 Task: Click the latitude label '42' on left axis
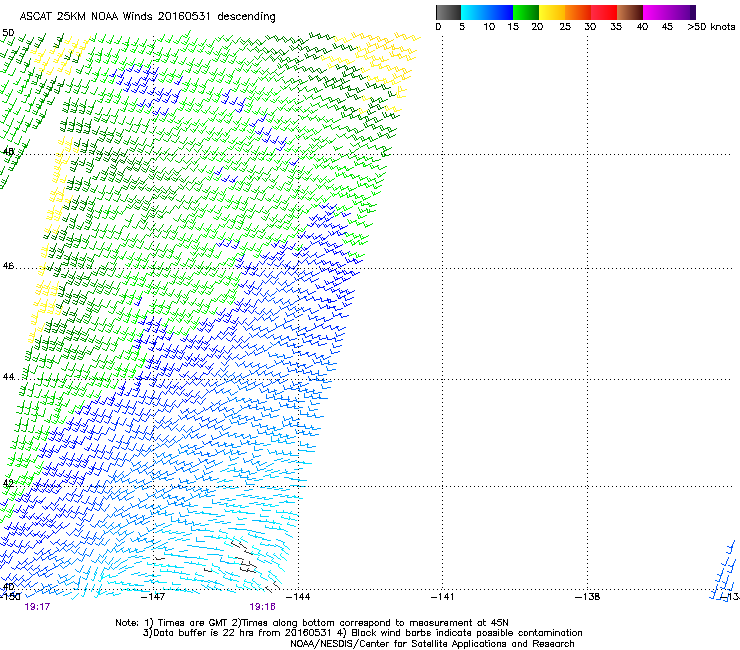[x=8, y=483]
